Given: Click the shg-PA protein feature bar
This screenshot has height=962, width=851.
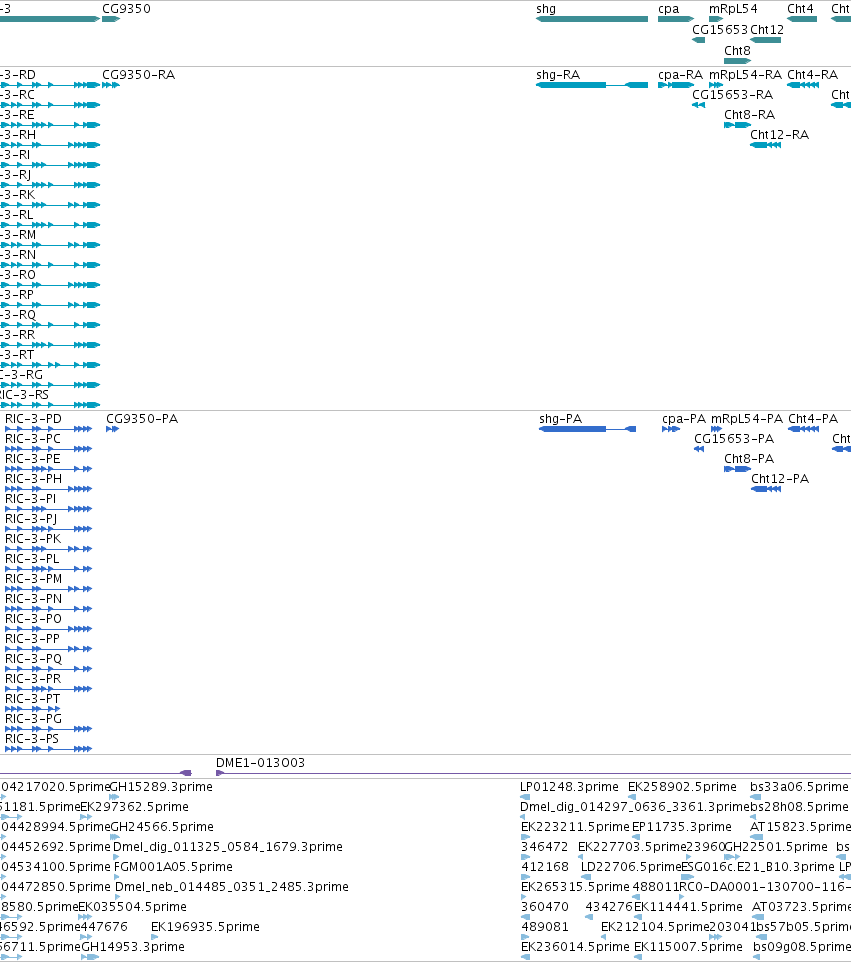Looking at the screenshot, I should (588, 429).
